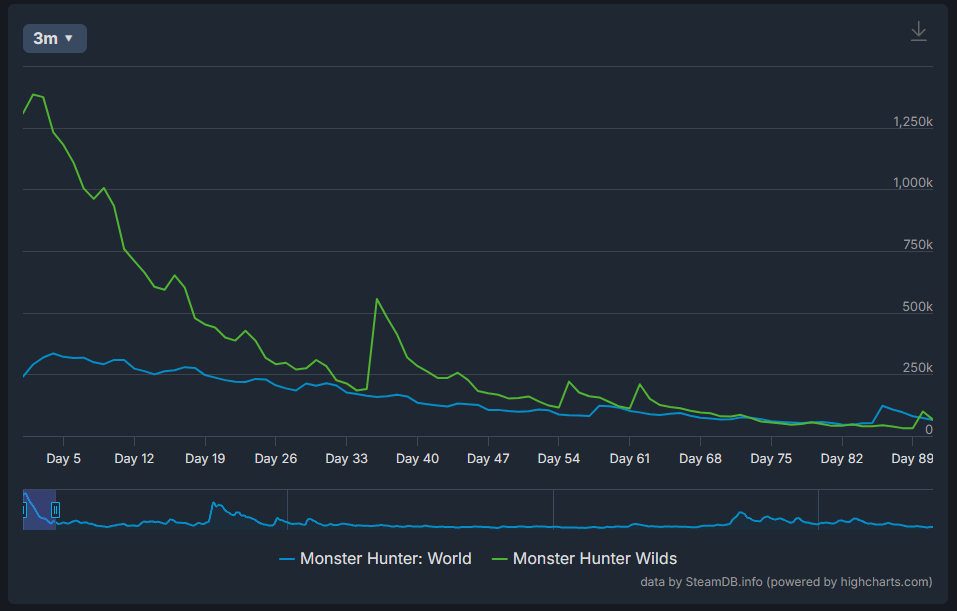Open the 3m time range dropdown

tap(55, 38)
